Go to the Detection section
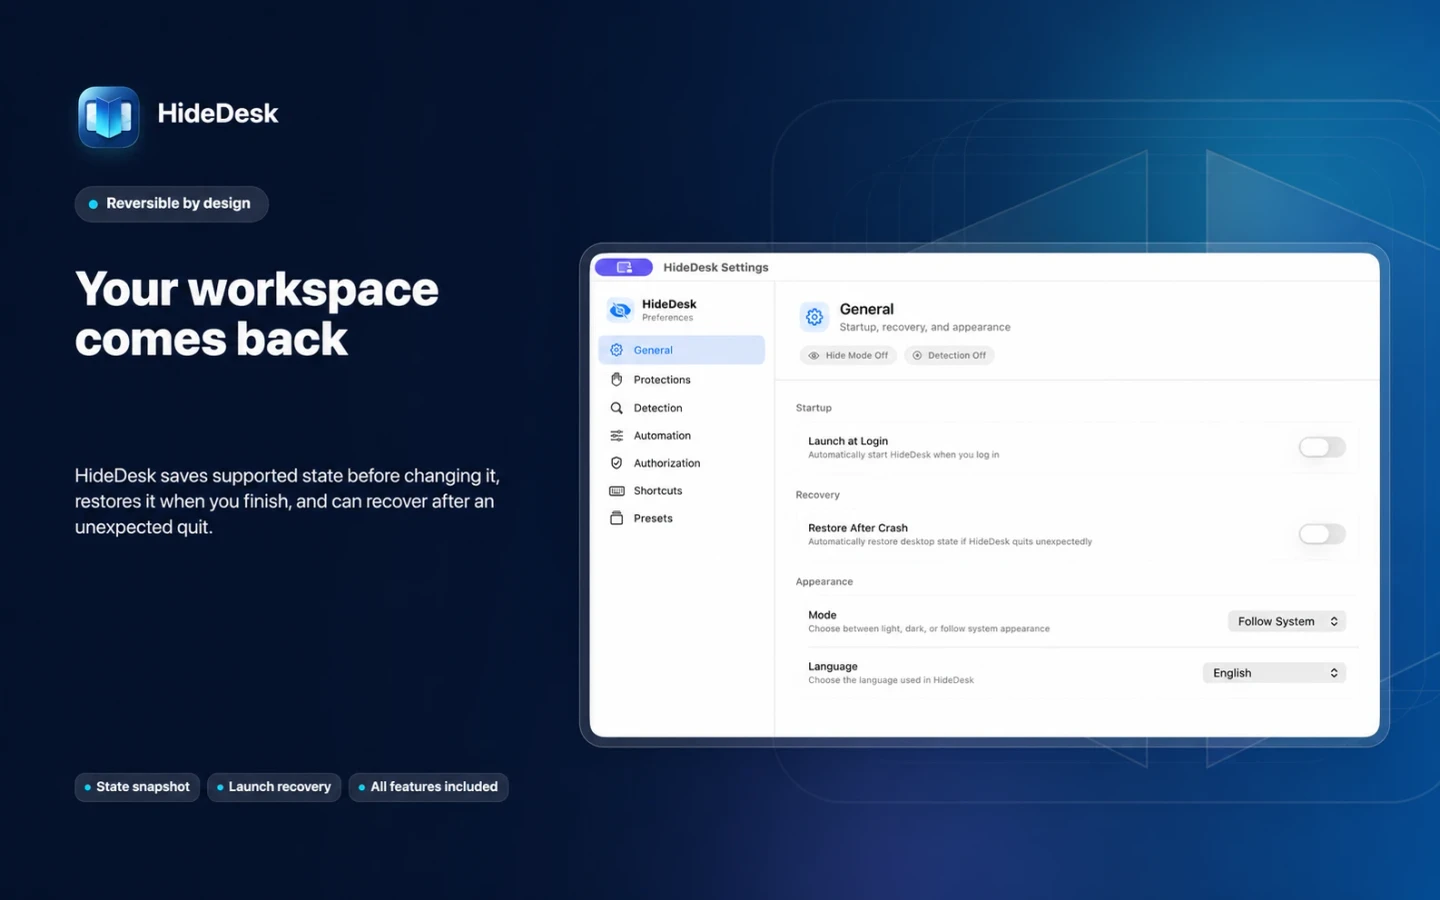Viewport: 1440px width, 900px height. tap(681, 408)
